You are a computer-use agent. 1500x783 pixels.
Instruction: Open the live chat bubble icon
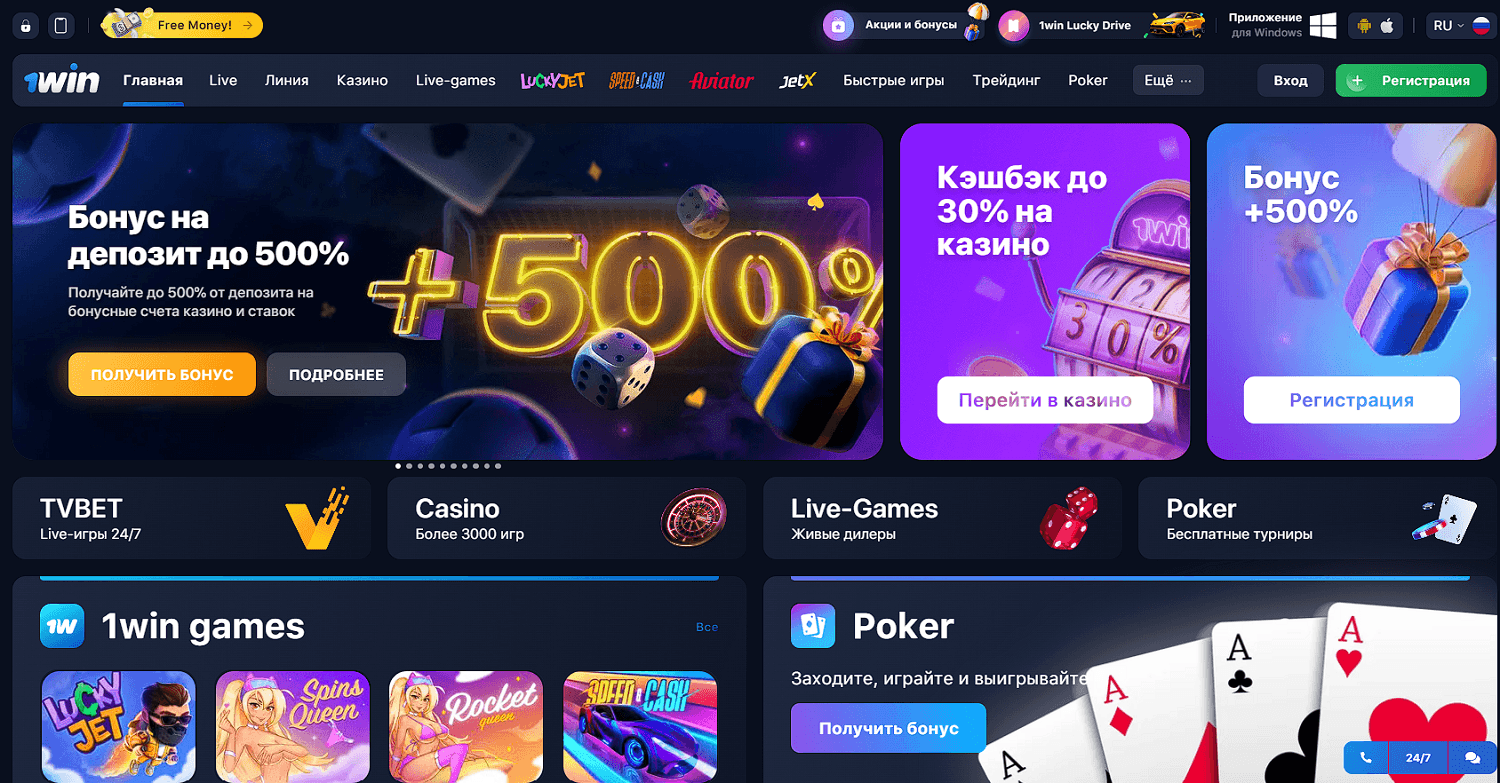[x=1471, y=758]
